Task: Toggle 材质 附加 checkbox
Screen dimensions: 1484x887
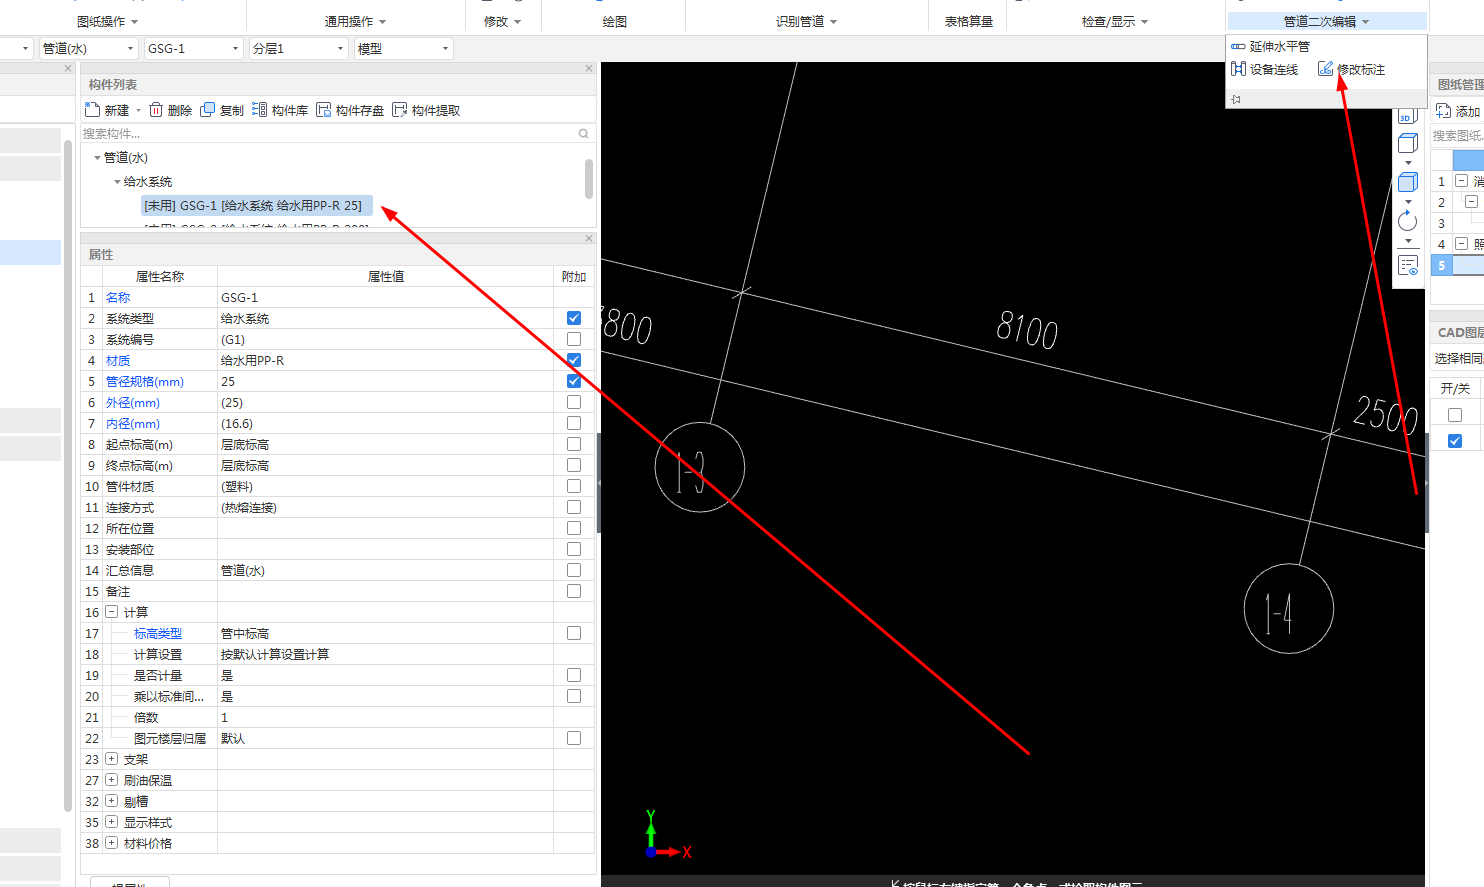Action: pyautogui.click(x=574, y=360)
